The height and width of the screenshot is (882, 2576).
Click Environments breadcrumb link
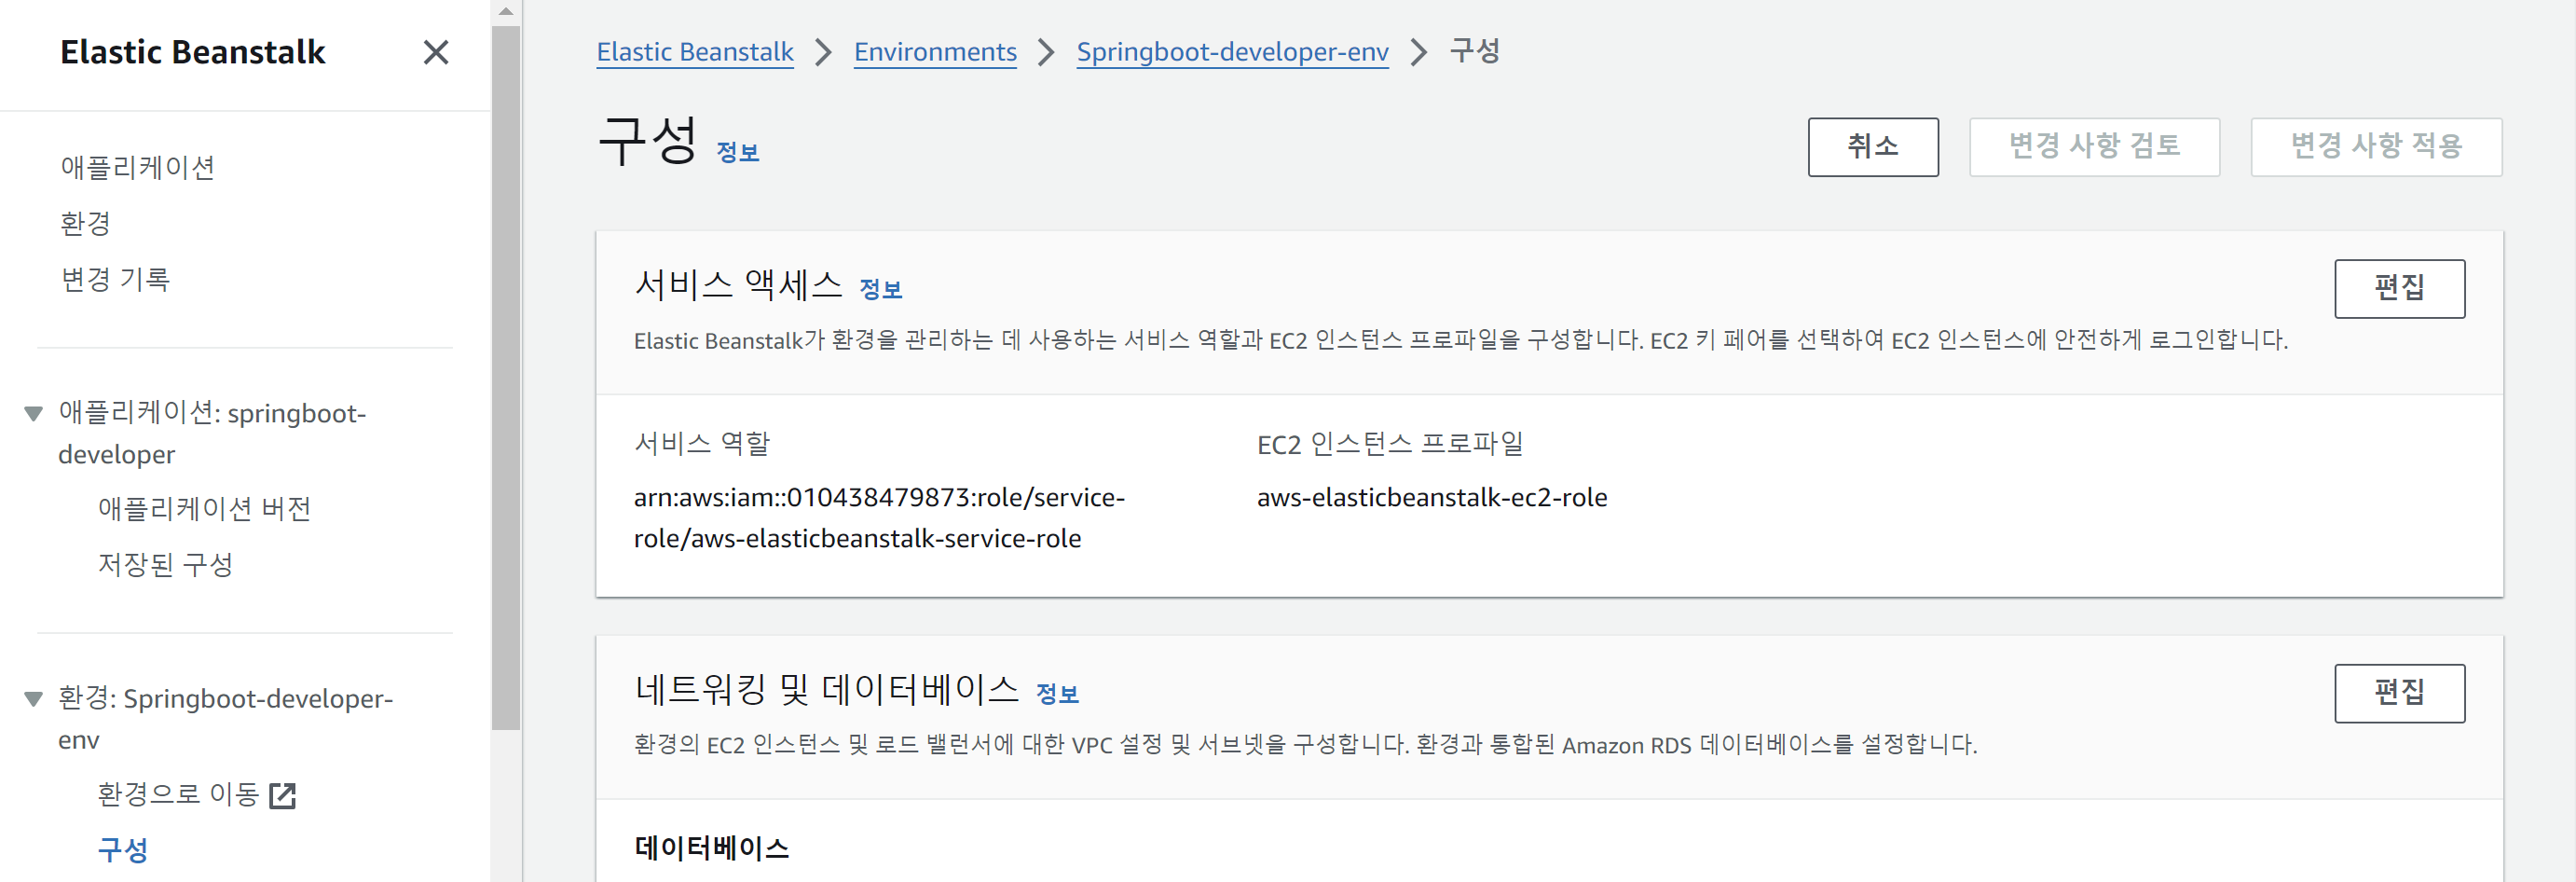coord(935,52)
